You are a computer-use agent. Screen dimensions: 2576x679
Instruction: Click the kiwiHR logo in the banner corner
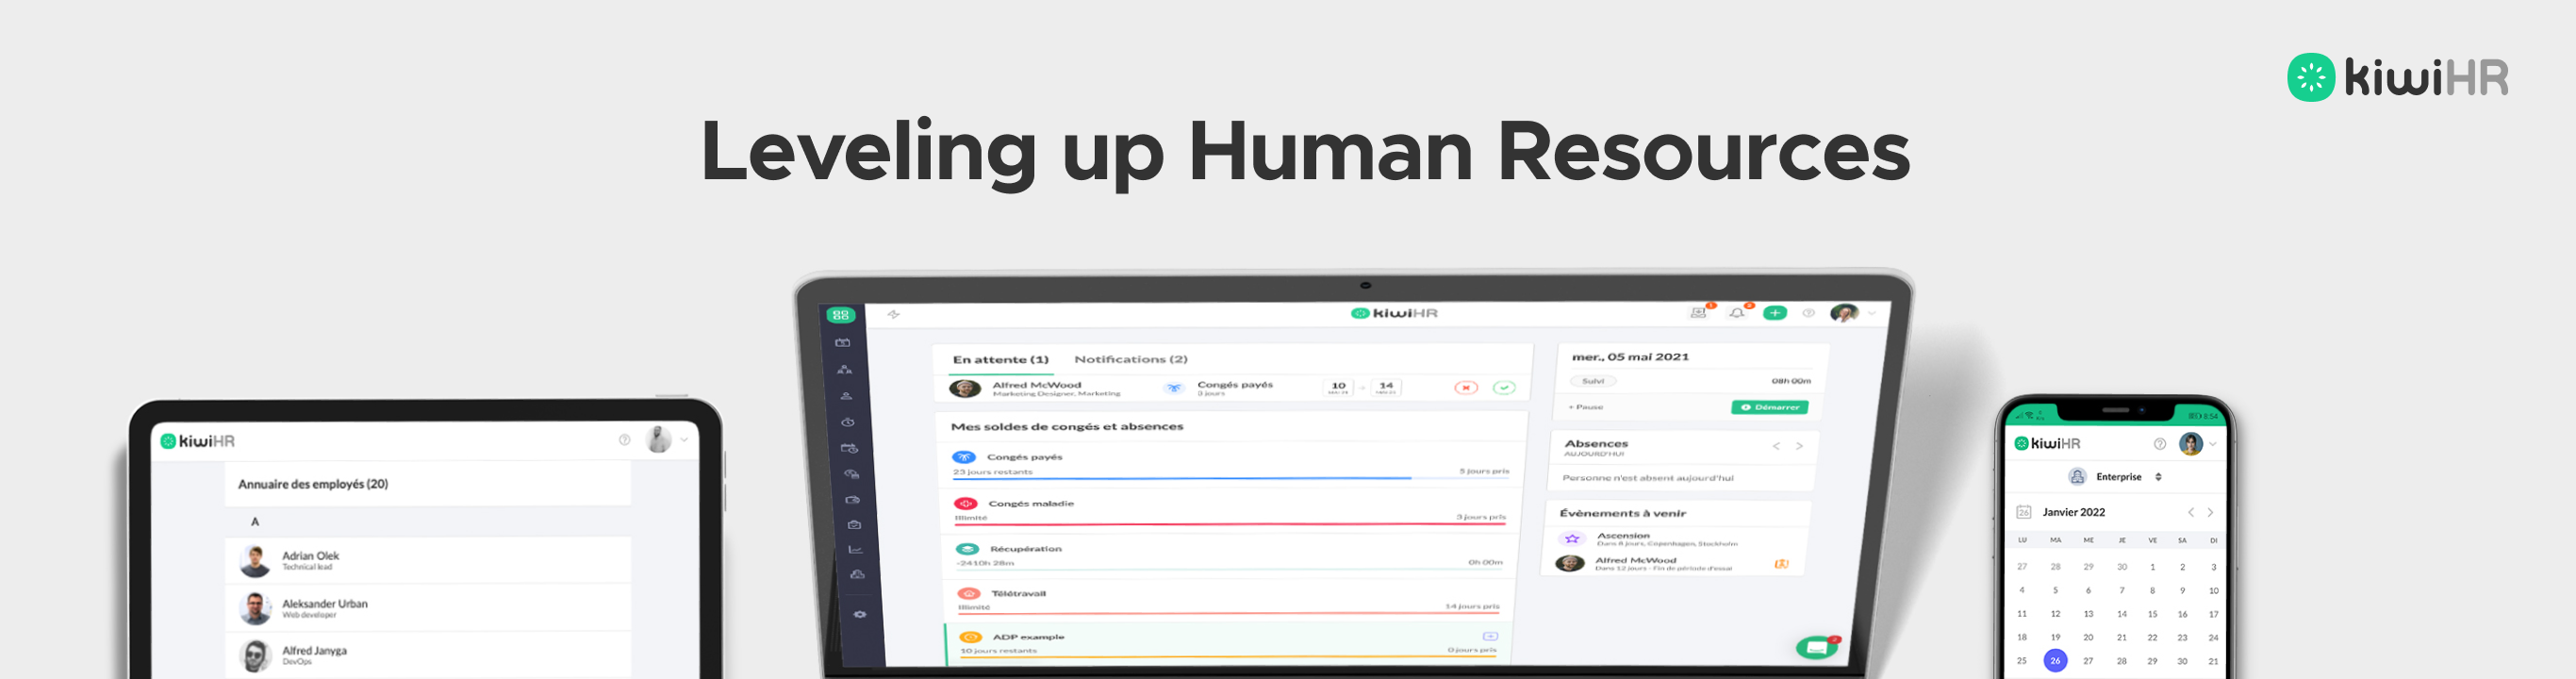(x=2398, y=77)
